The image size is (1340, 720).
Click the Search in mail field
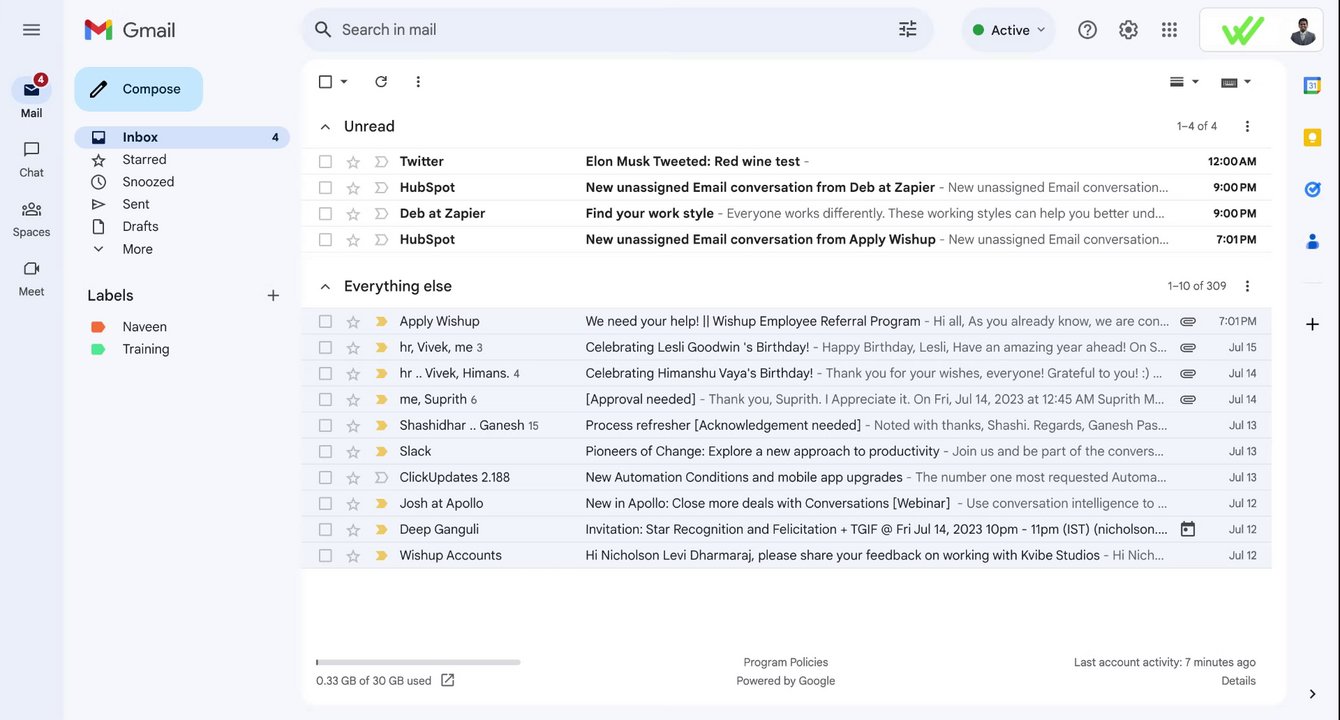(600, 30)
